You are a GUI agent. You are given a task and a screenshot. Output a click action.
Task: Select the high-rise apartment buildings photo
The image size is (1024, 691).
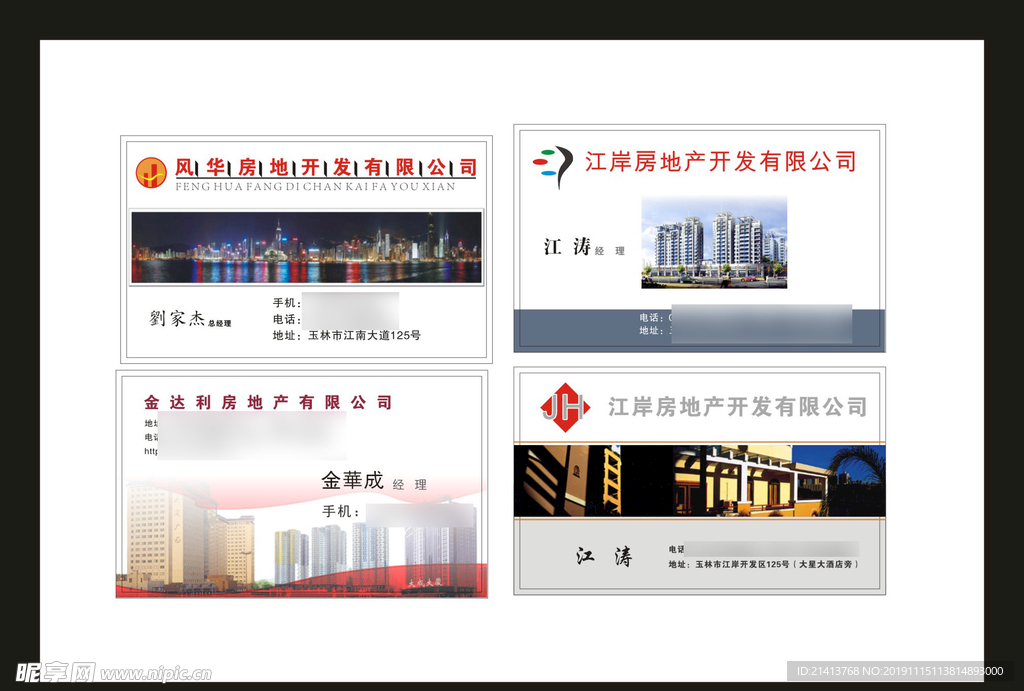click(713, 242)
